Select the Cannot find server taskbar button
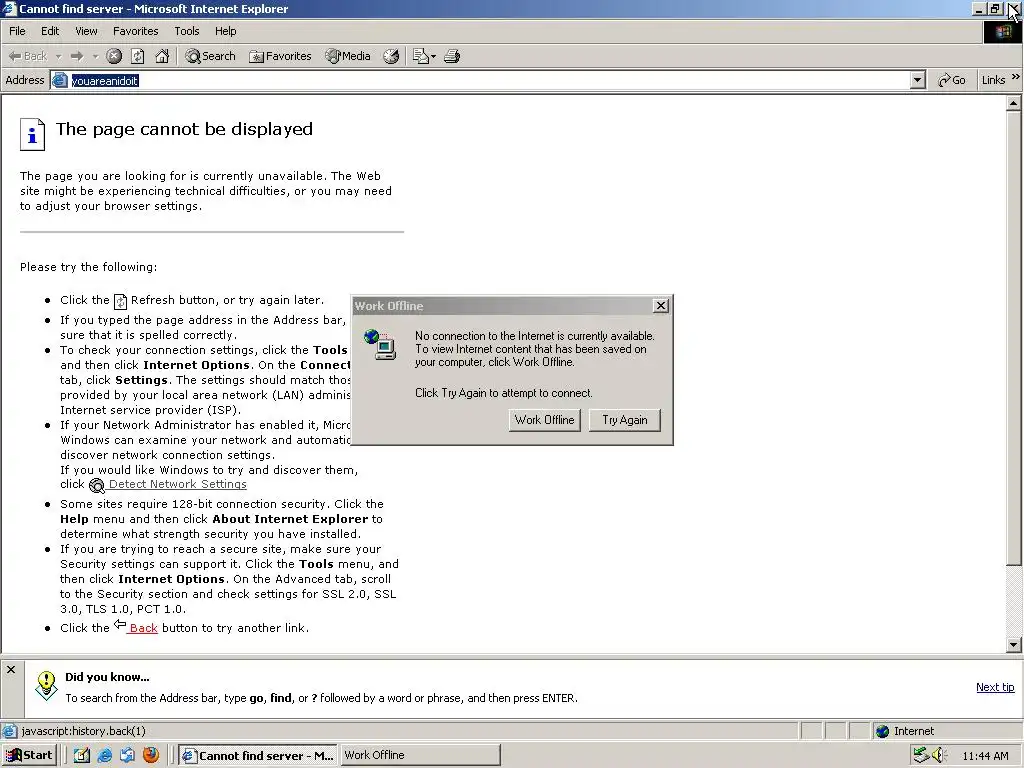This screenshot has width=1024, height=768. [257, 755]
